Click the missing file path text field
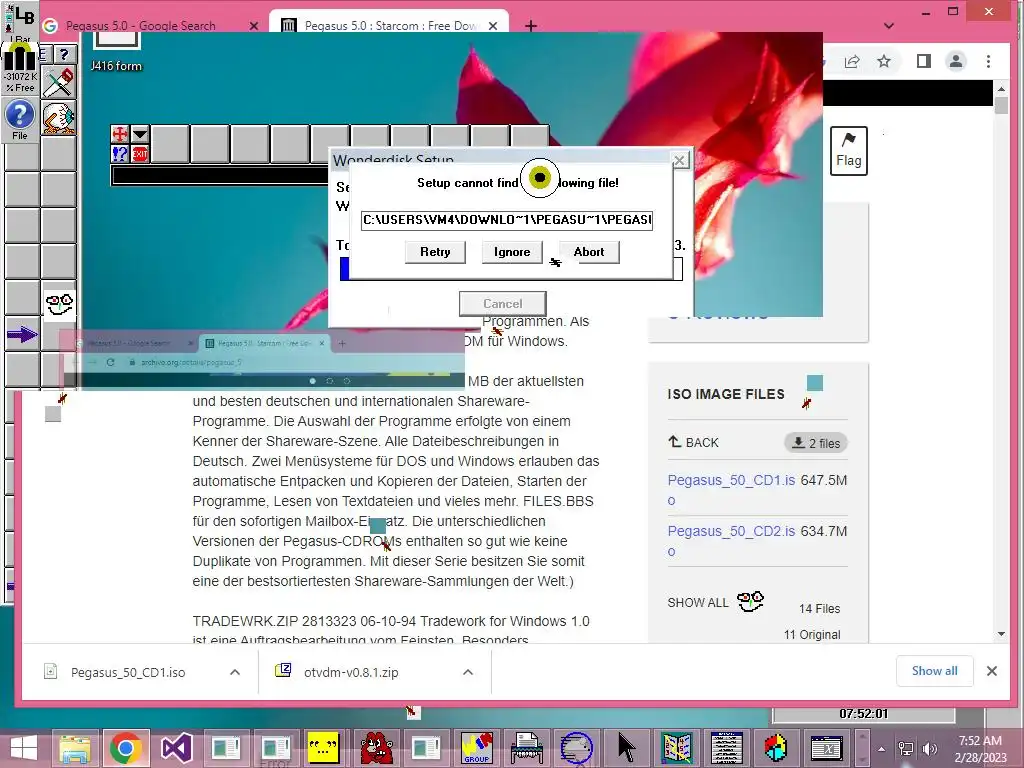This screenshot has height=768, width=1024. pos(507,220)
